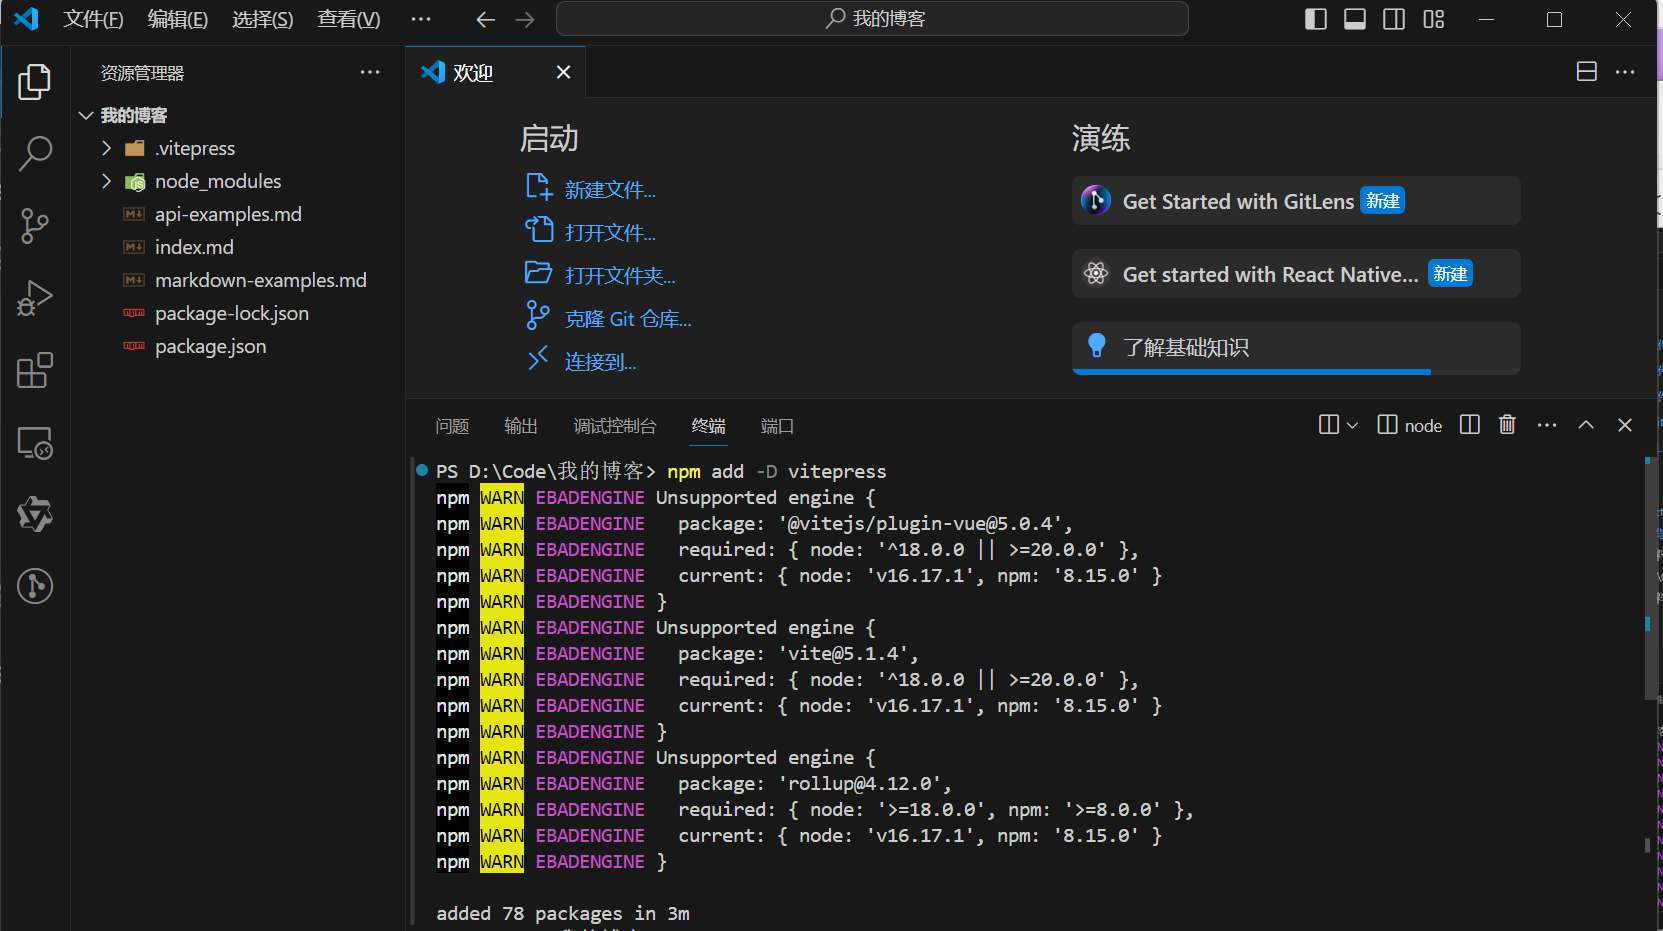Toggle primary side bar layout icon
The height and width of the screenshot is (931, 1663).
coord(1316,19)
